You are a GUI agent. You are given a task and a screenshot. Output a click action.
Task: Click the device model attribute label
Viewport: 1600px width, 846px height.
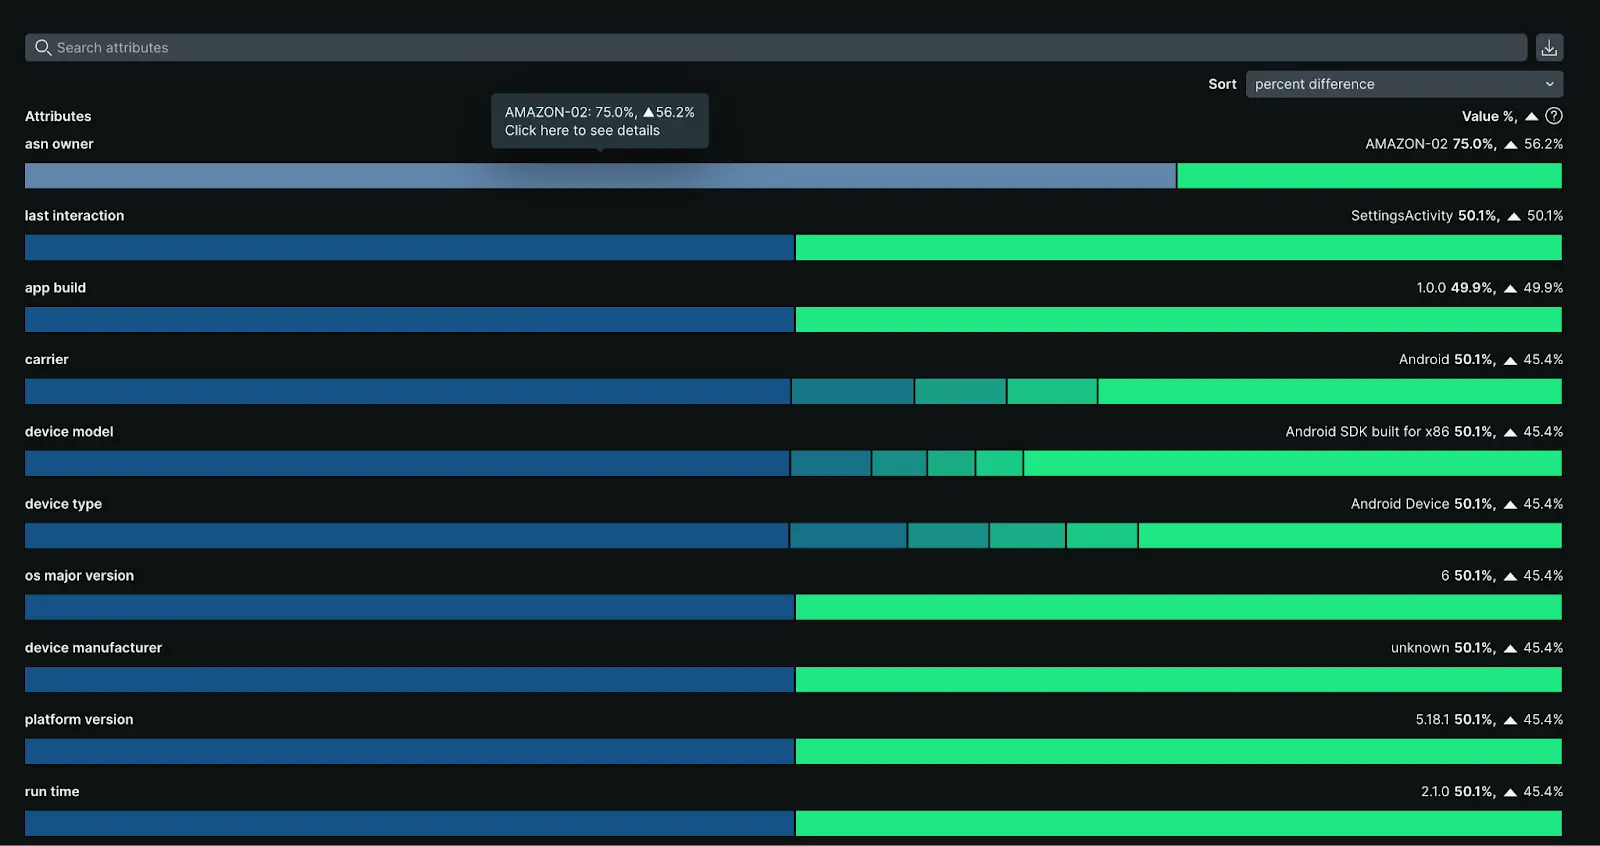pyautogui.click(x=69, y=432)
